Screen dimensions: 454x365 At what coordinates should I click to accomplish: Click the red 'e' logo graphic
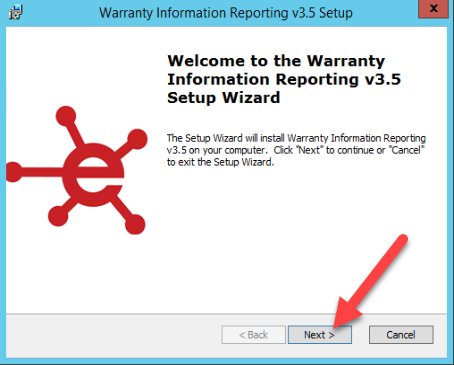tap(77, 171)
